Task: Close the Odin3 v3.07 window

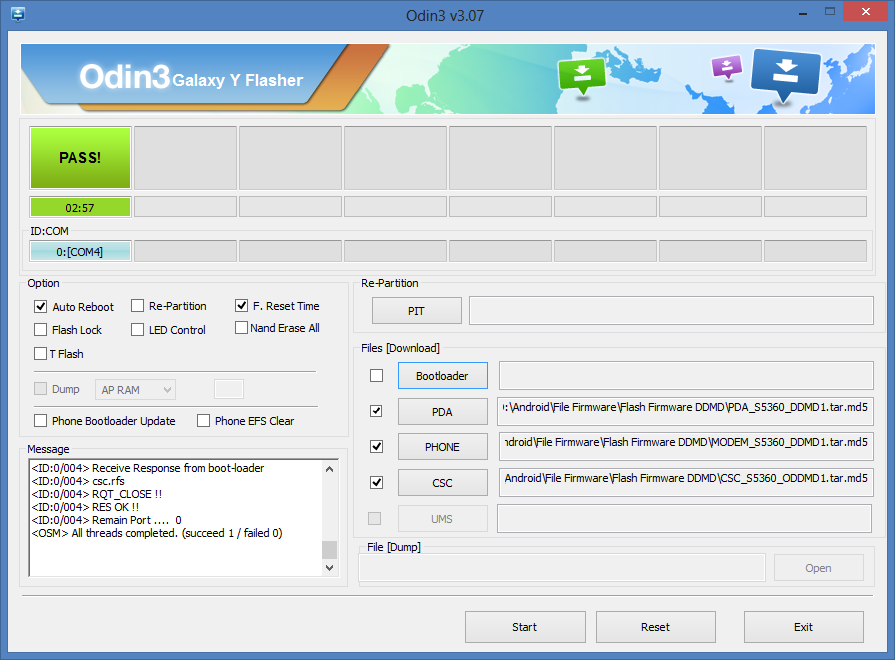Action: click(x=865, y=11)
